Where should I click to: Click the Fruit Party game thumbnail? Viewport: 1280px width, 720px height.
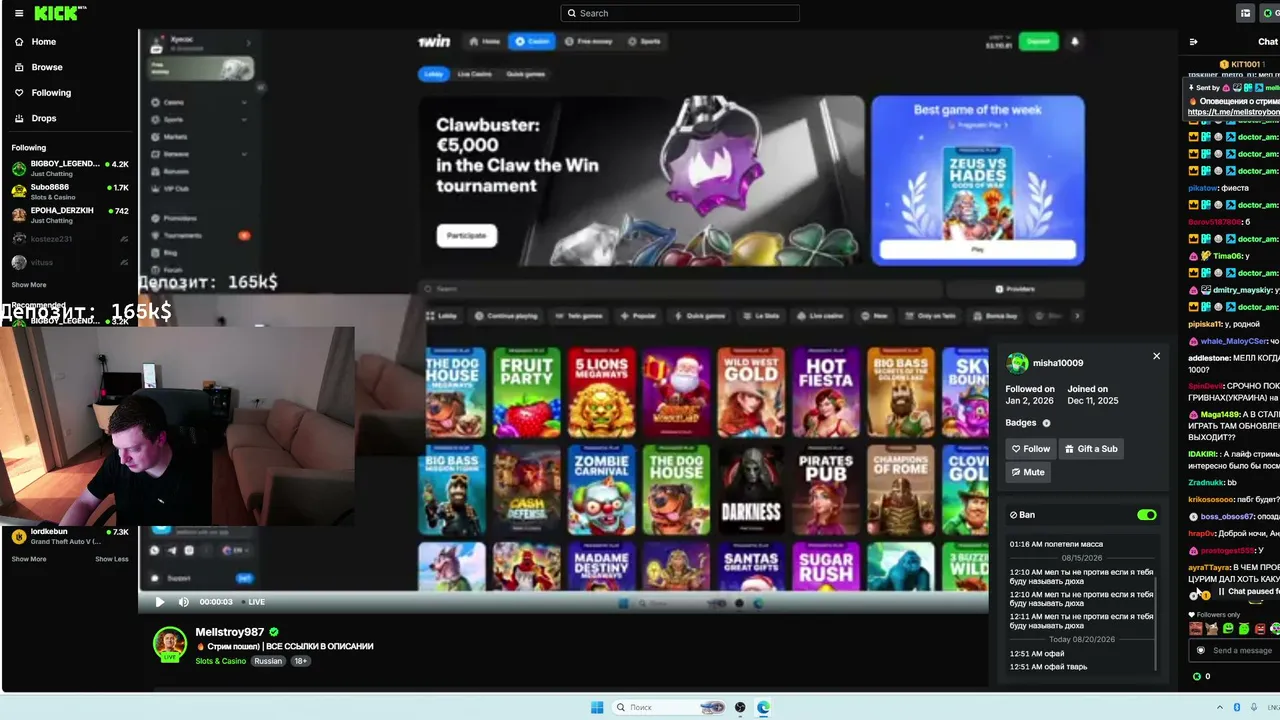pos(527,392)
